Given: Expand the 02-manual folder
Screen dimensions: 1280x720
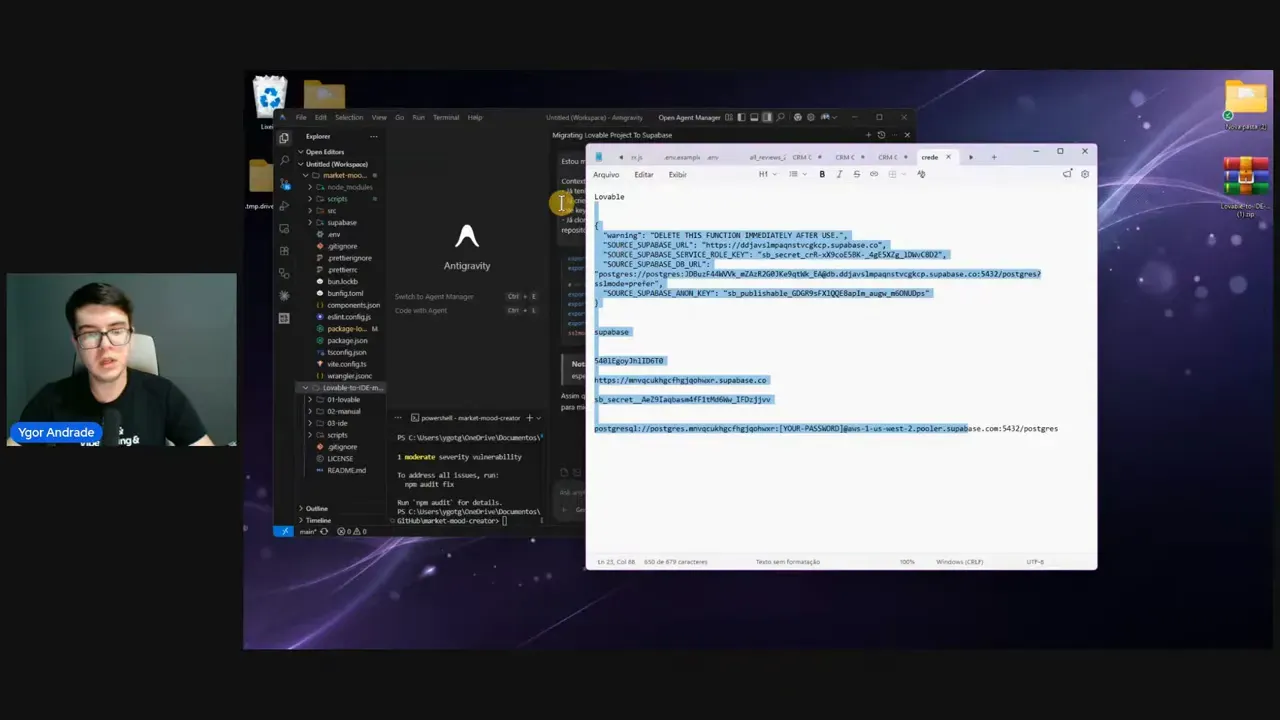Looking at the screenshot, I should [309, 411].
